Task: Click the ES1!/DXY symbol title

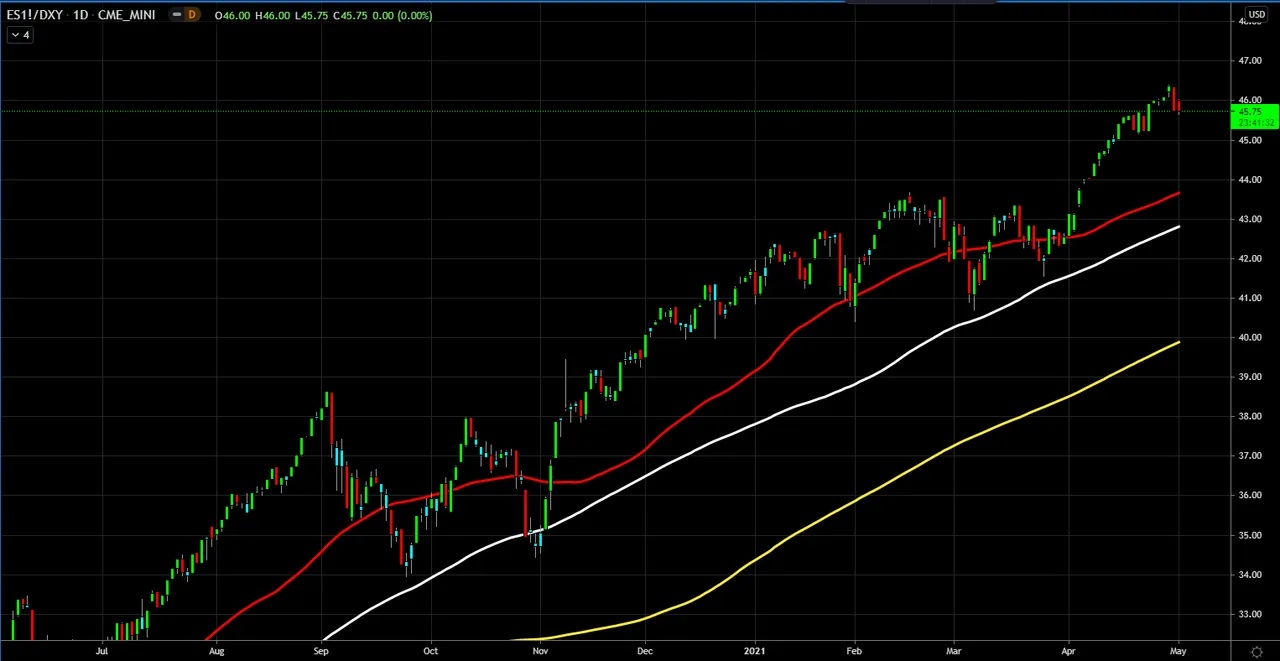Action: tap(35, 15)
